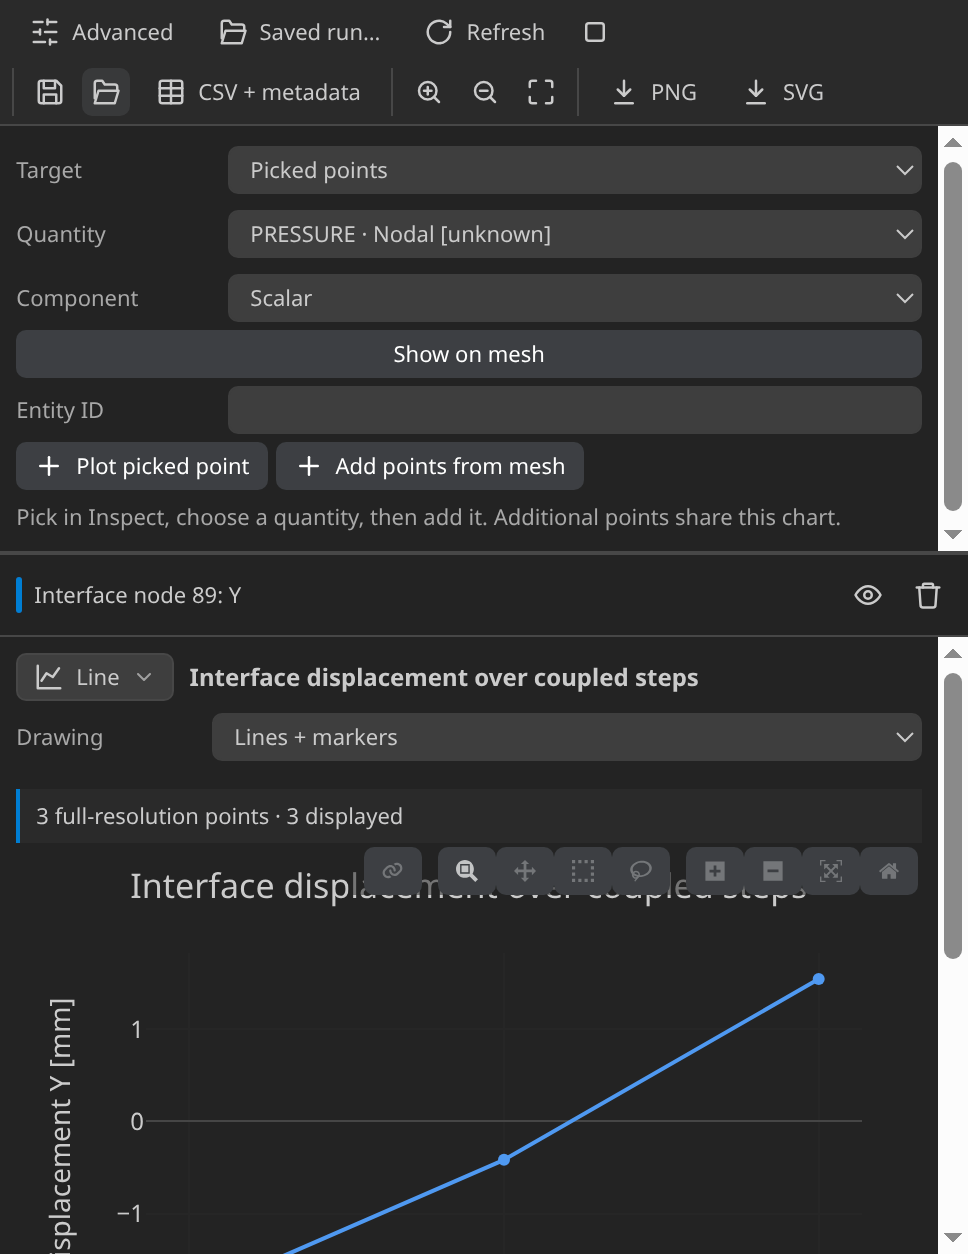Image resolution: width=968 pixels, height=1254 pixels.
Task: Open the Component dropdown
Action: coord(575,298)
